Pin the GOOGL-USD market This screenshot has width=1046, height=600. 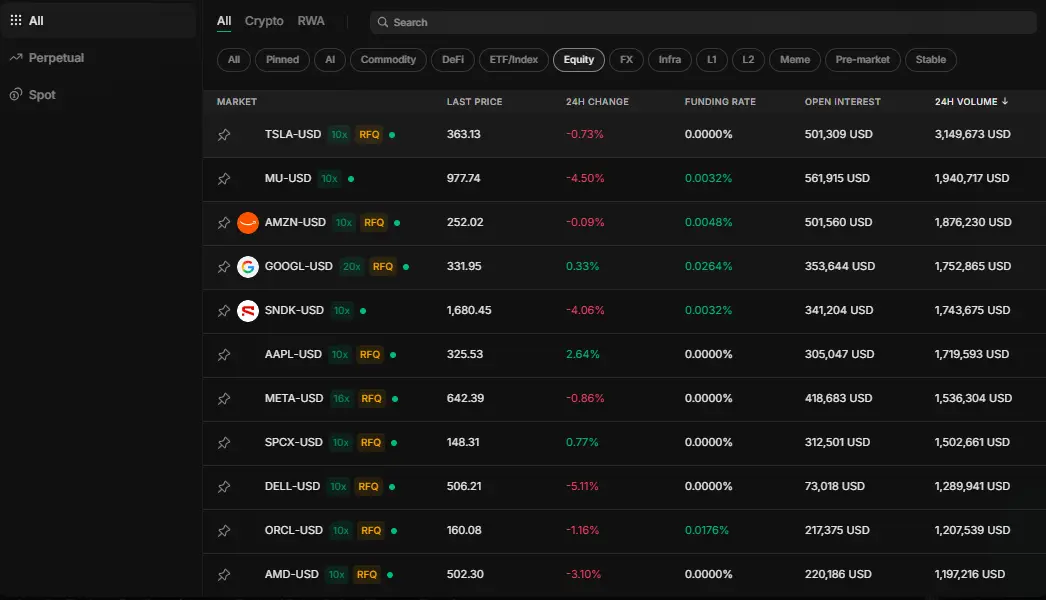click(x=224, y=267)
